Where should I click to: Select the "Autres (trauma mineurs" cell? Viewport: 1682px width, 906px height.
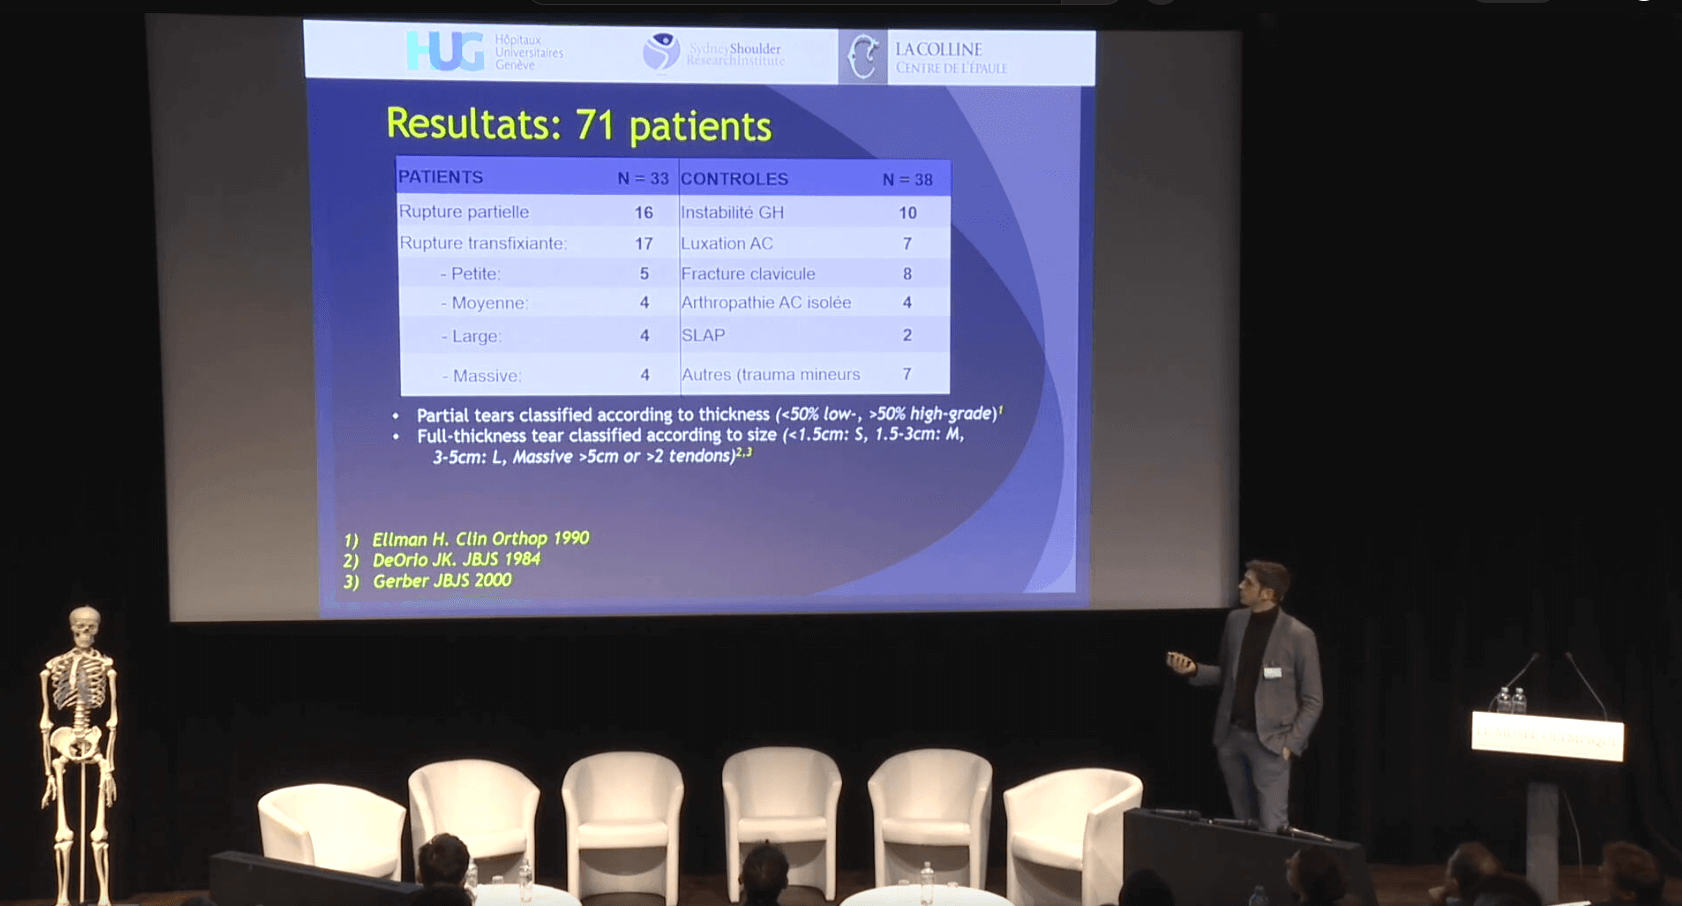click(x=771, y=375)
